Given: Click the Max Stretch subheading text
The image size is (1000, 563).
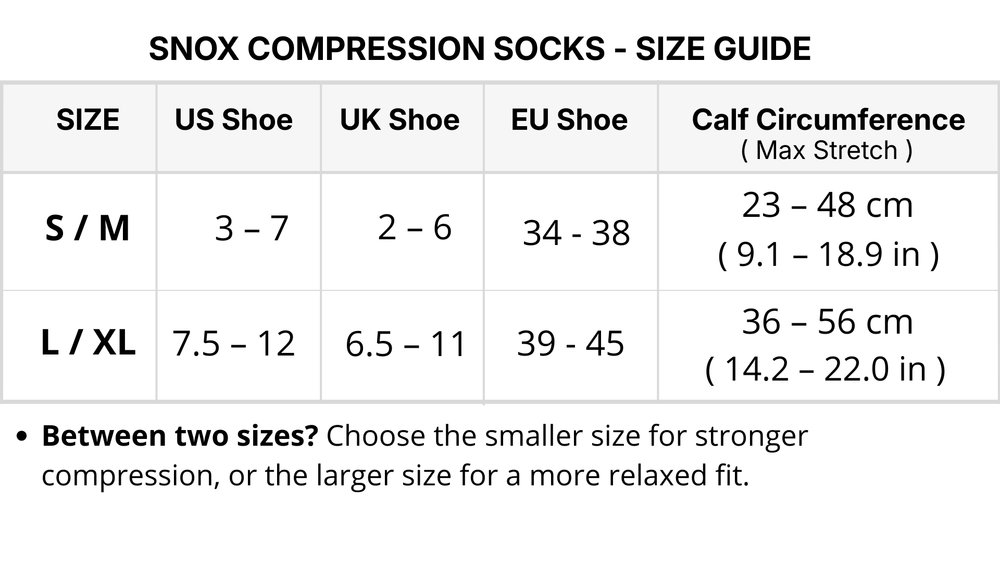Looking at the screenshot, I should [827, 151].
